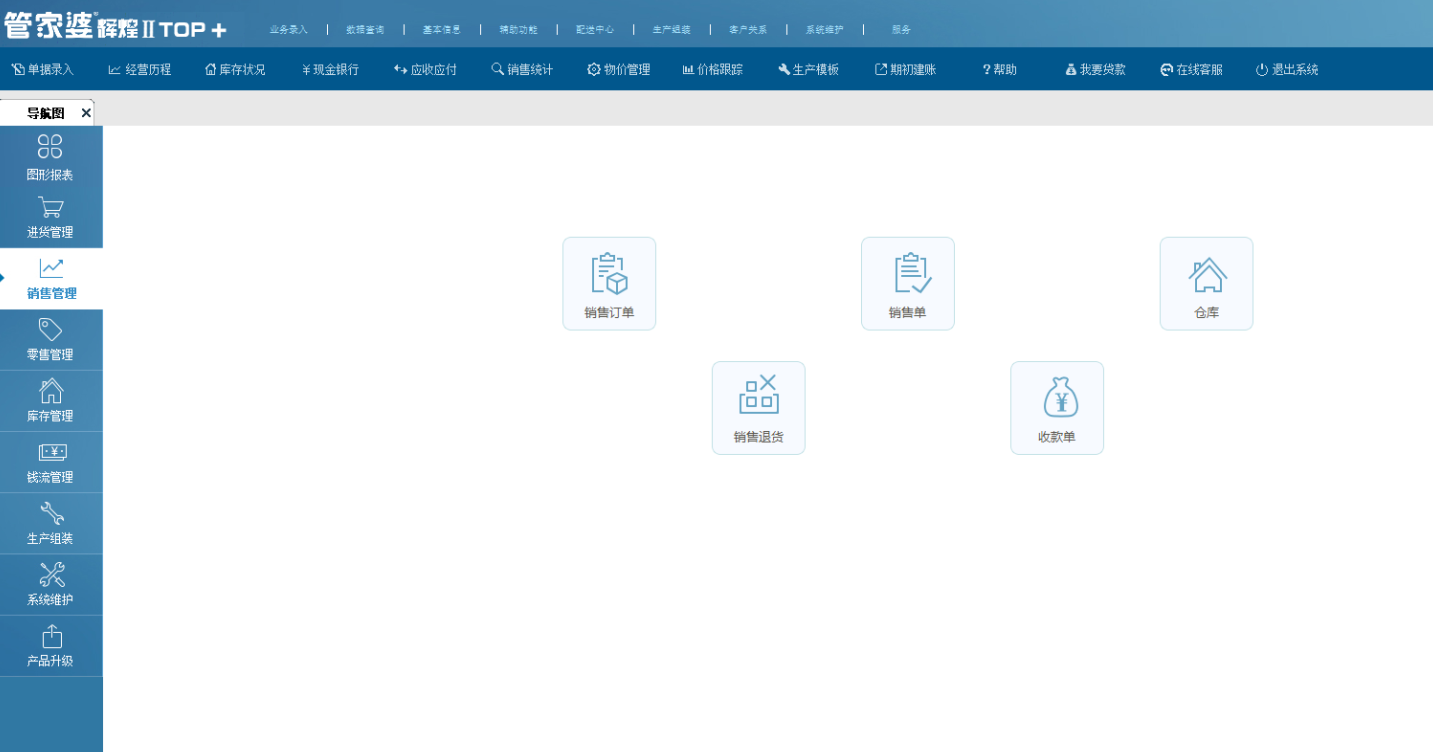
Task: Open 期初建账 toolbar item
Action: pyautogui.click(x=905, y=70)
